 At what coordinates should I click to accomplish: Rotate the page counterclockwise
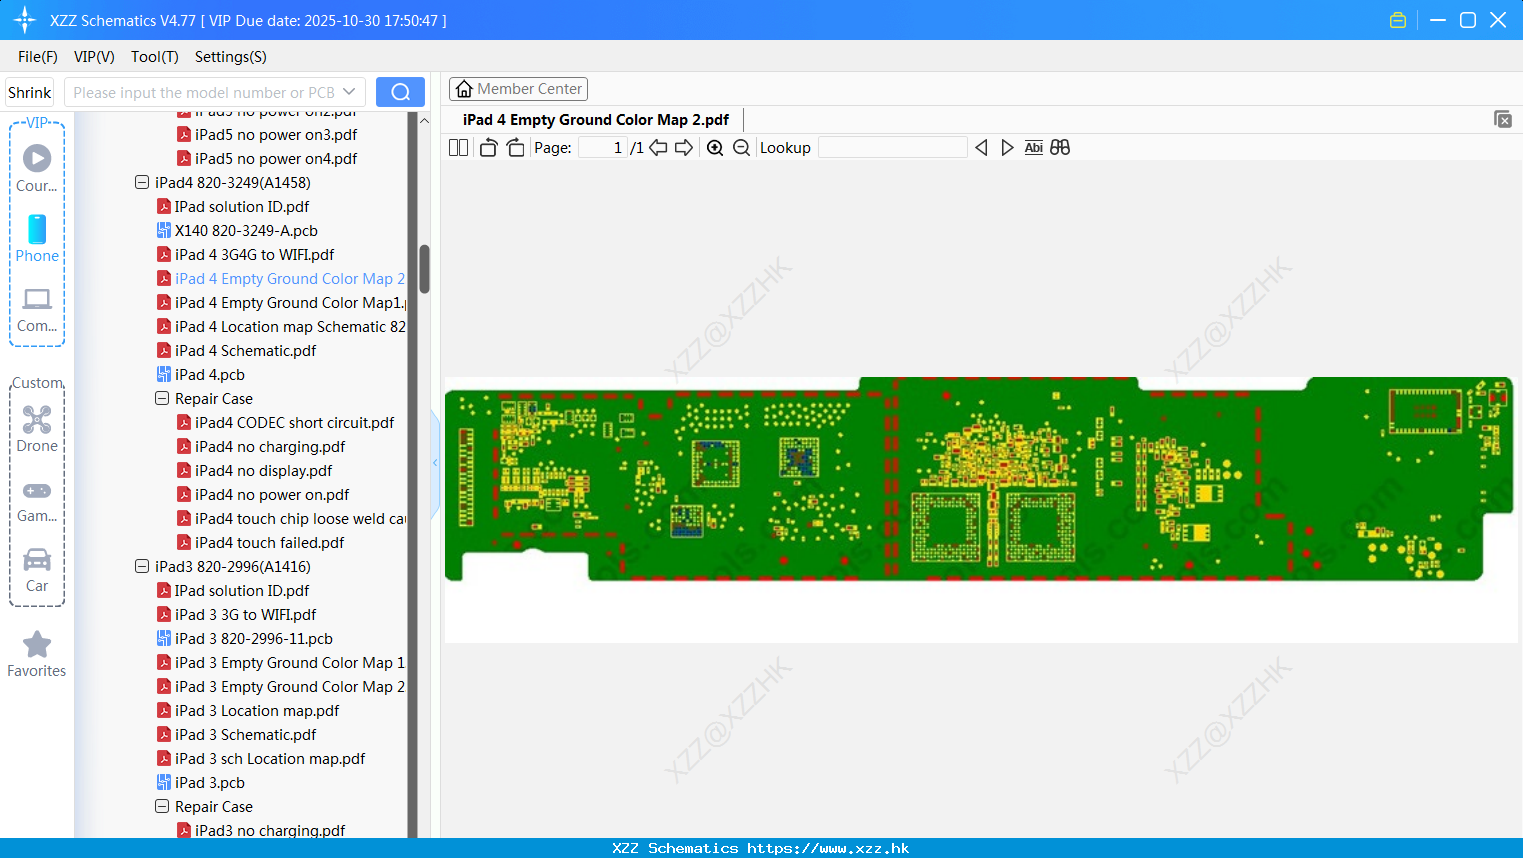pyautogui.click(x=488, y=148)
